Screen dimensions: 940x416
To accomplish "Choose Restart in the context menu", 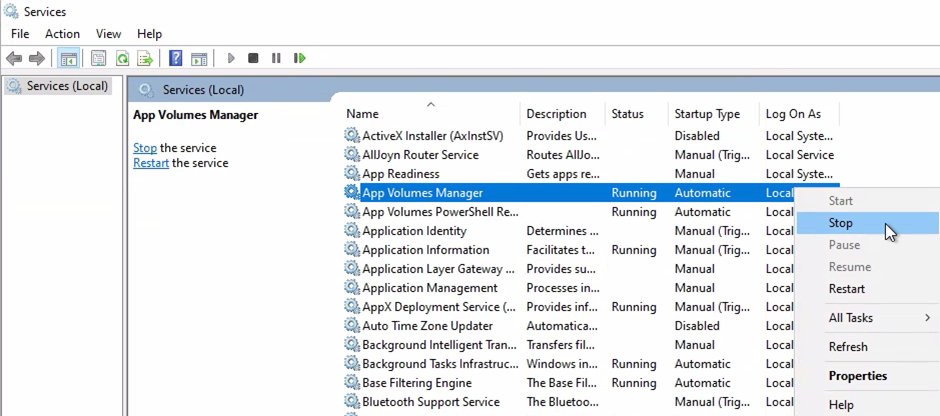I will 846,289.
